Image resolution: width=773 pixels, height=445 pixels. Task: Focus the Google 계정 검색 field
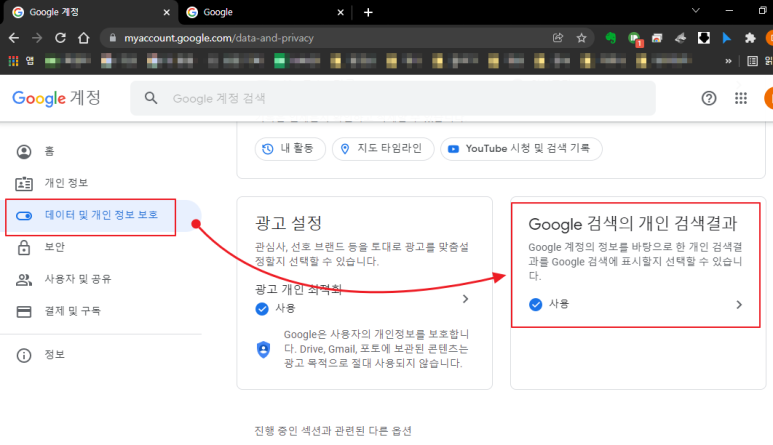[x=393, y=98]
